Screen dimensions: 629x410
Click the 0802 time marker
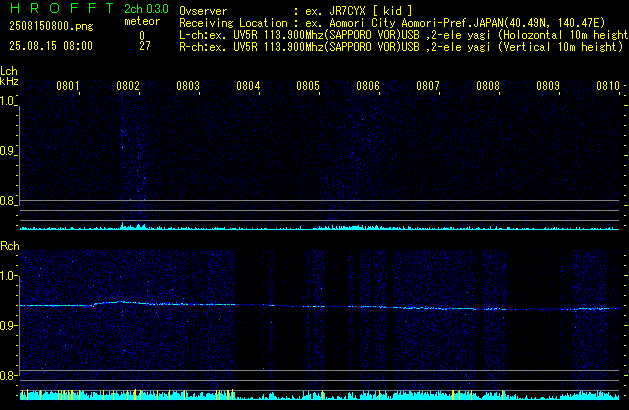click(128, 86)
